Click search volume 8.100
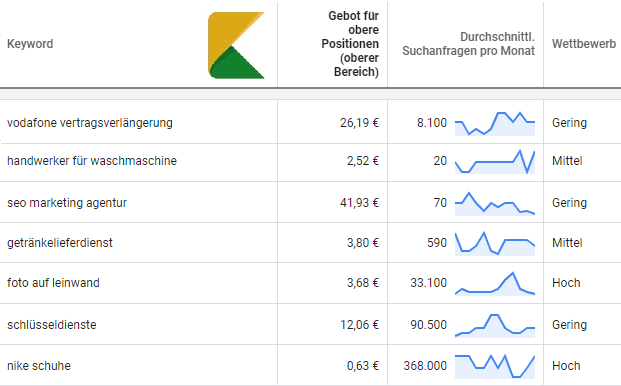 432,123
